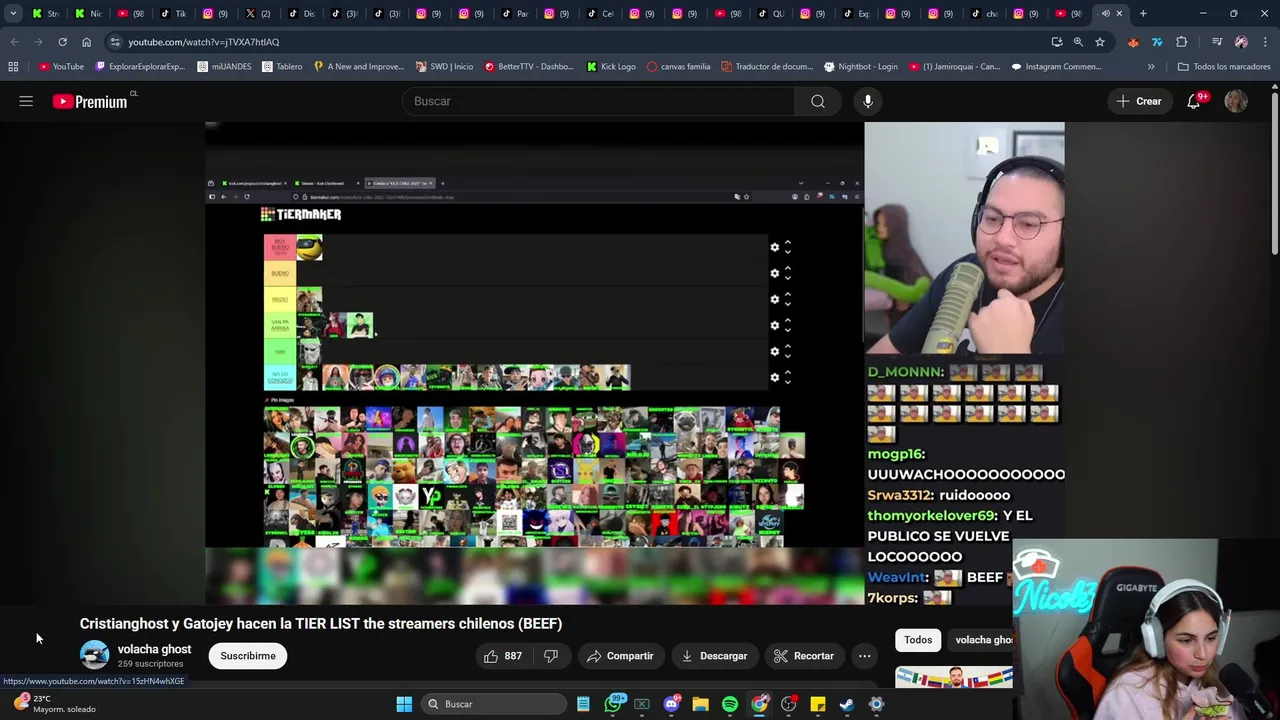Open Steam from the taskbar
The image size is (1280, 720).
click(847, 704)
